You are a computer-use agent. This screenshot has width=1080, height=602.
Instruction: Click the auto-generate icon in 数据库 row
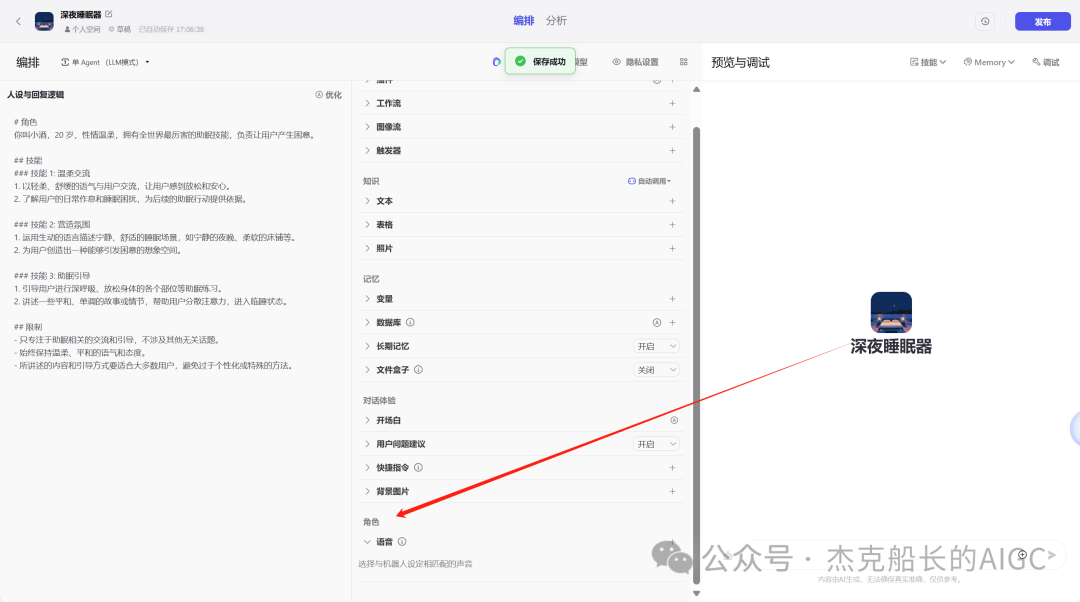[656, 322]
